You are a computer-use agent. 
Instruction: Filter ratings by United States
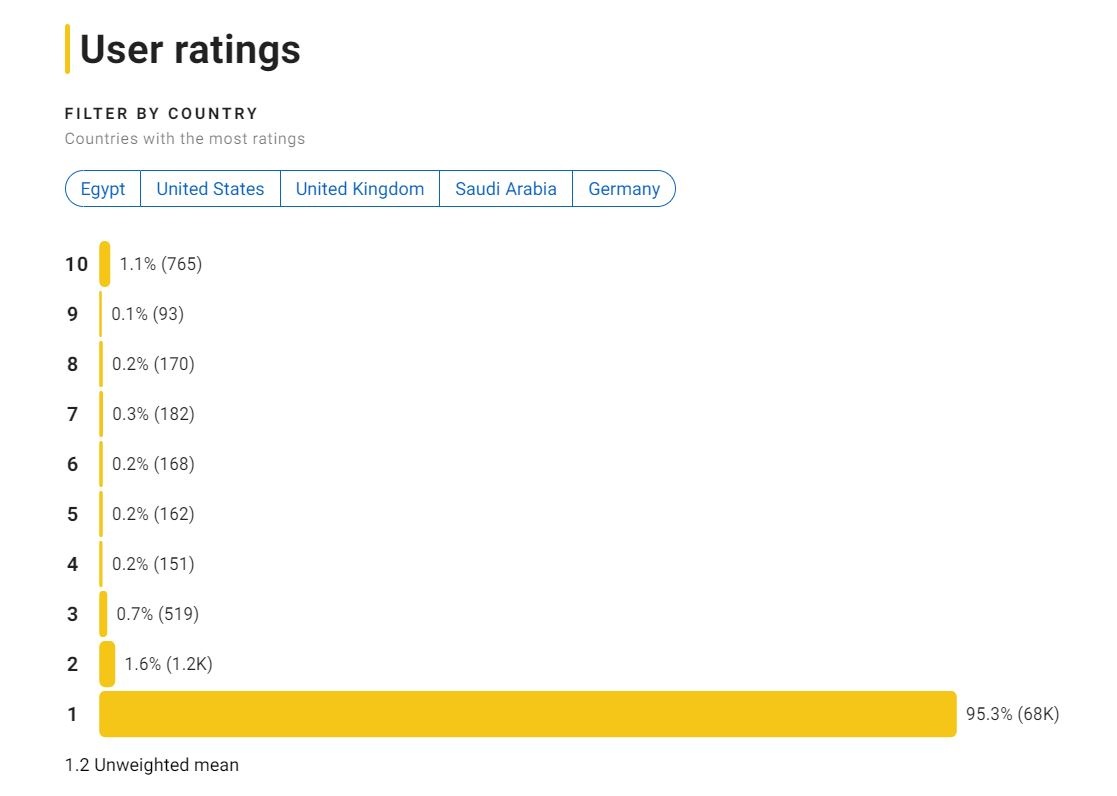point(210,189)
